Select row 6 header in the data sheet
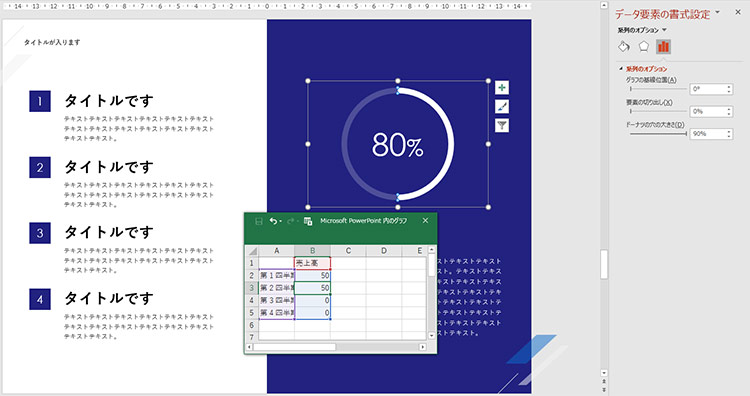 click(252, 325)
